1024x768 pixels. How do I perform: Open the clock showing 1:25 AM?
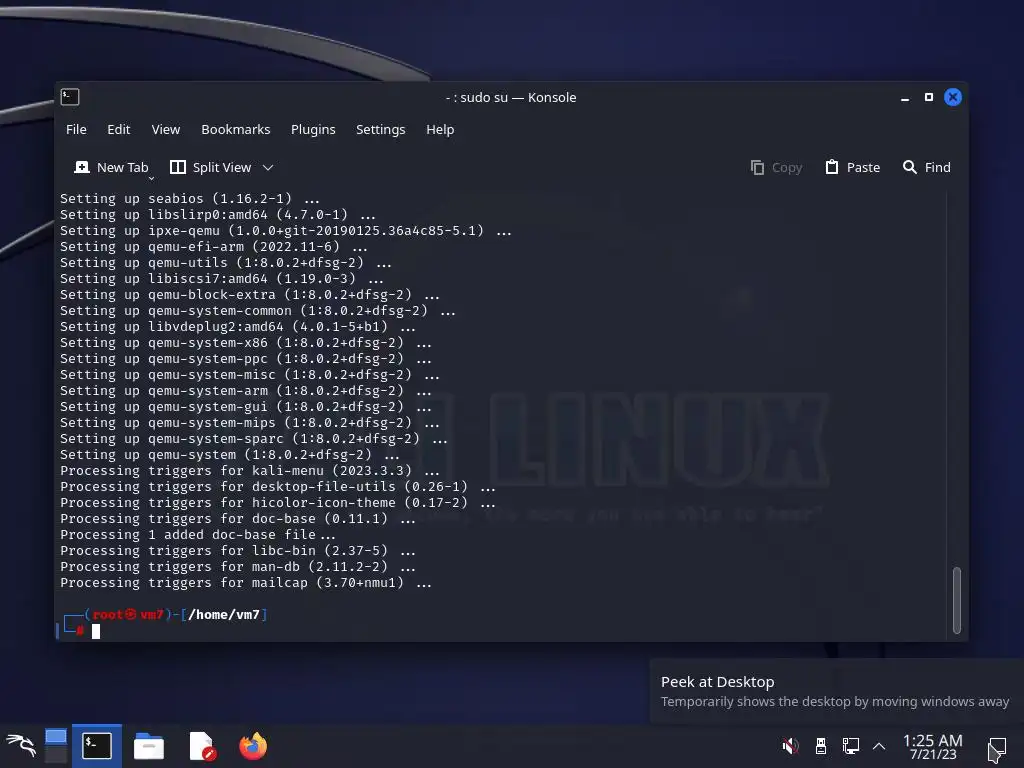(x=933, y=746)
